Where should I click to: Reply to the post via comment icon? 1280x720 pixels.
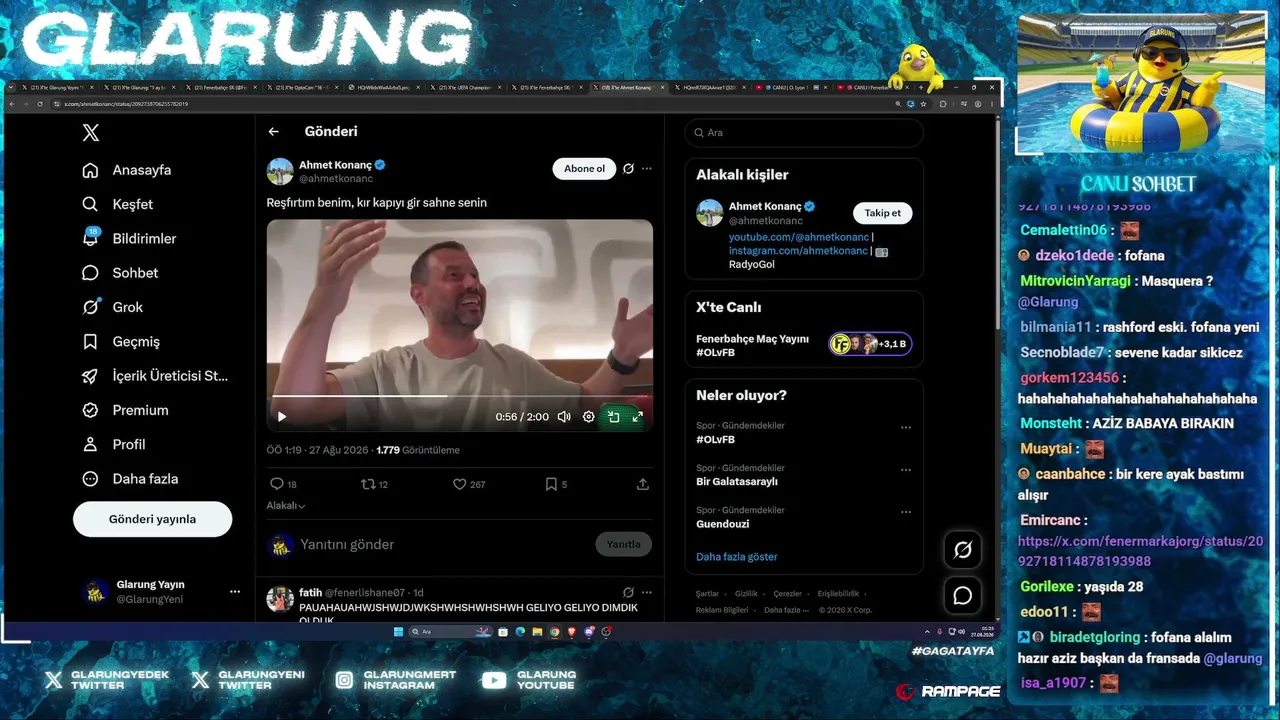tap(277, 484)
